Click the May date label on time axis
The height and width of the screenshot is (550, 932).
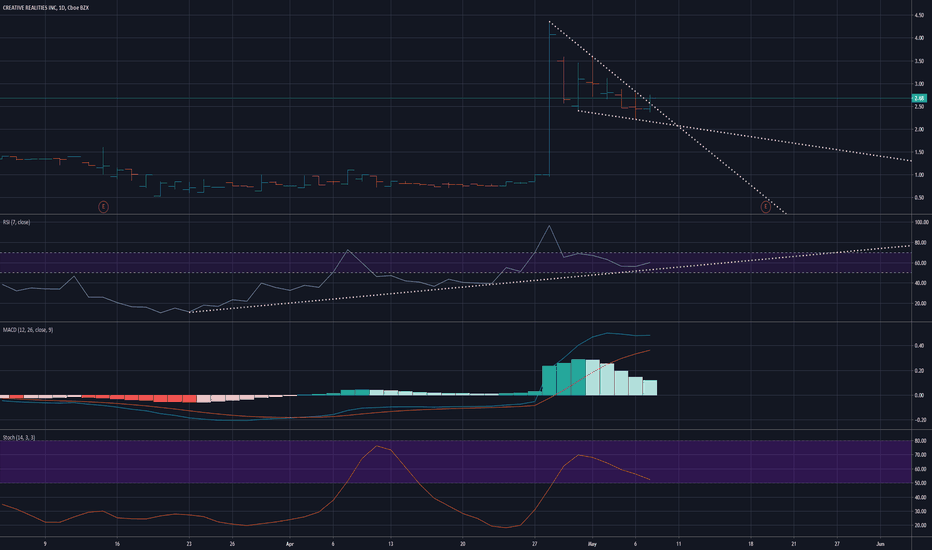(591, 543)
